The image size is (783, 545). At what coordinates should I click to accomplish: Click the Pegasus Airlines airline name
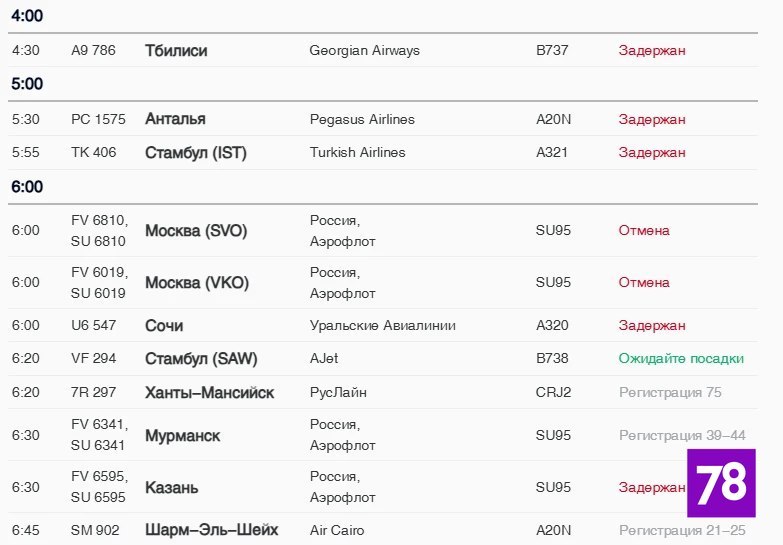[x=362, y=119]
